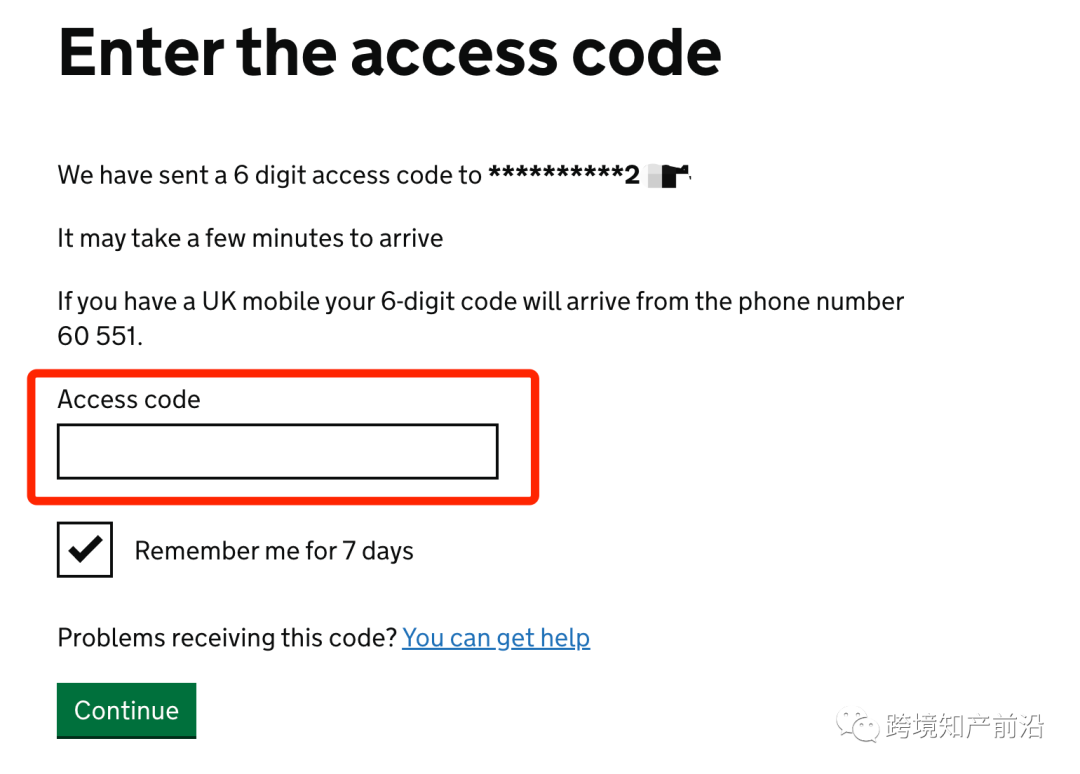Untick the Remember me checkbox
1080x774 pixels.
[85, 549]
